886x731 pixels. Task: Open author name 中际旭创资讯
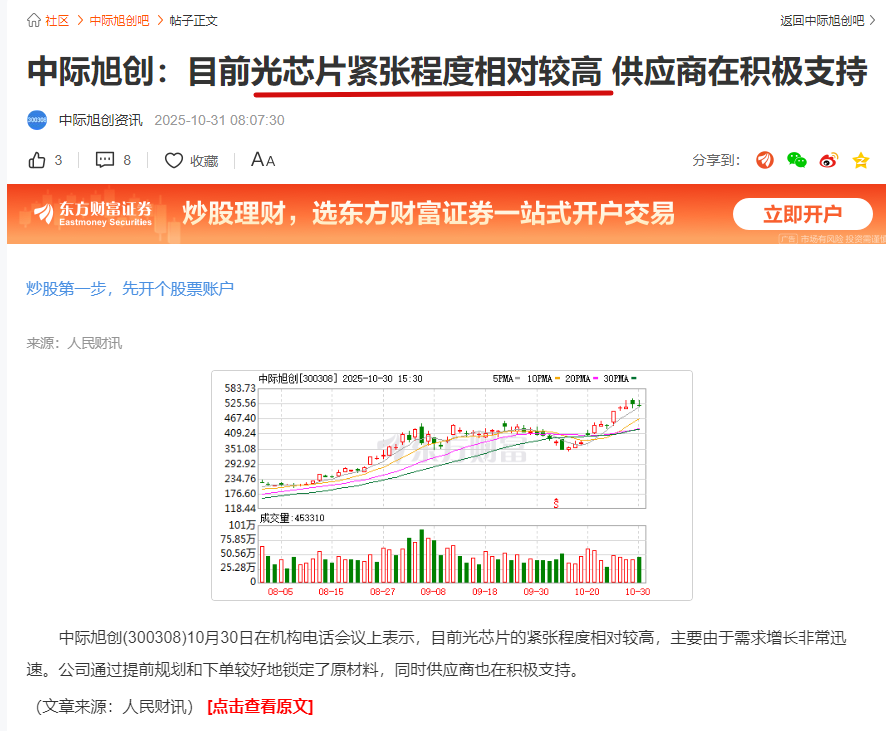tap(101, 120)
